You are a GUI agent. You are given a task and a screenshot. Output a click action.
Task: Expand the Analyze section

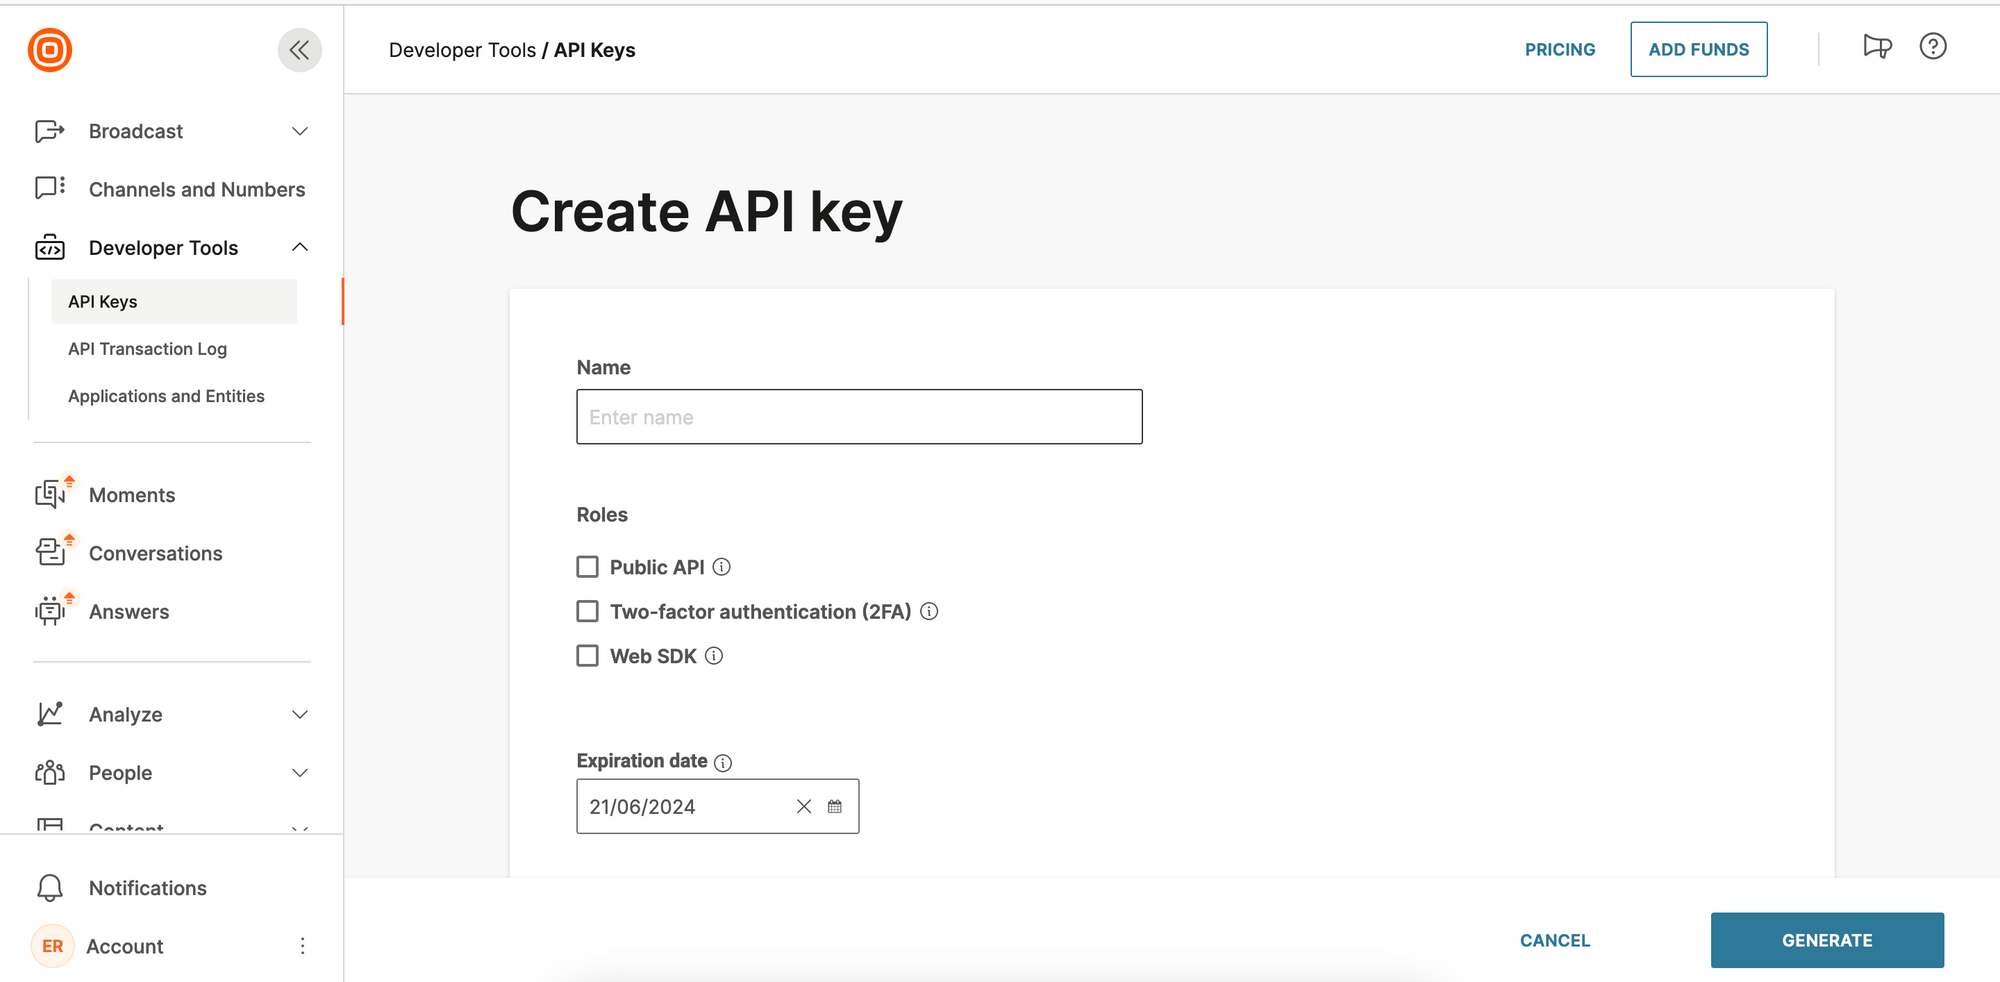coord(299,713)
